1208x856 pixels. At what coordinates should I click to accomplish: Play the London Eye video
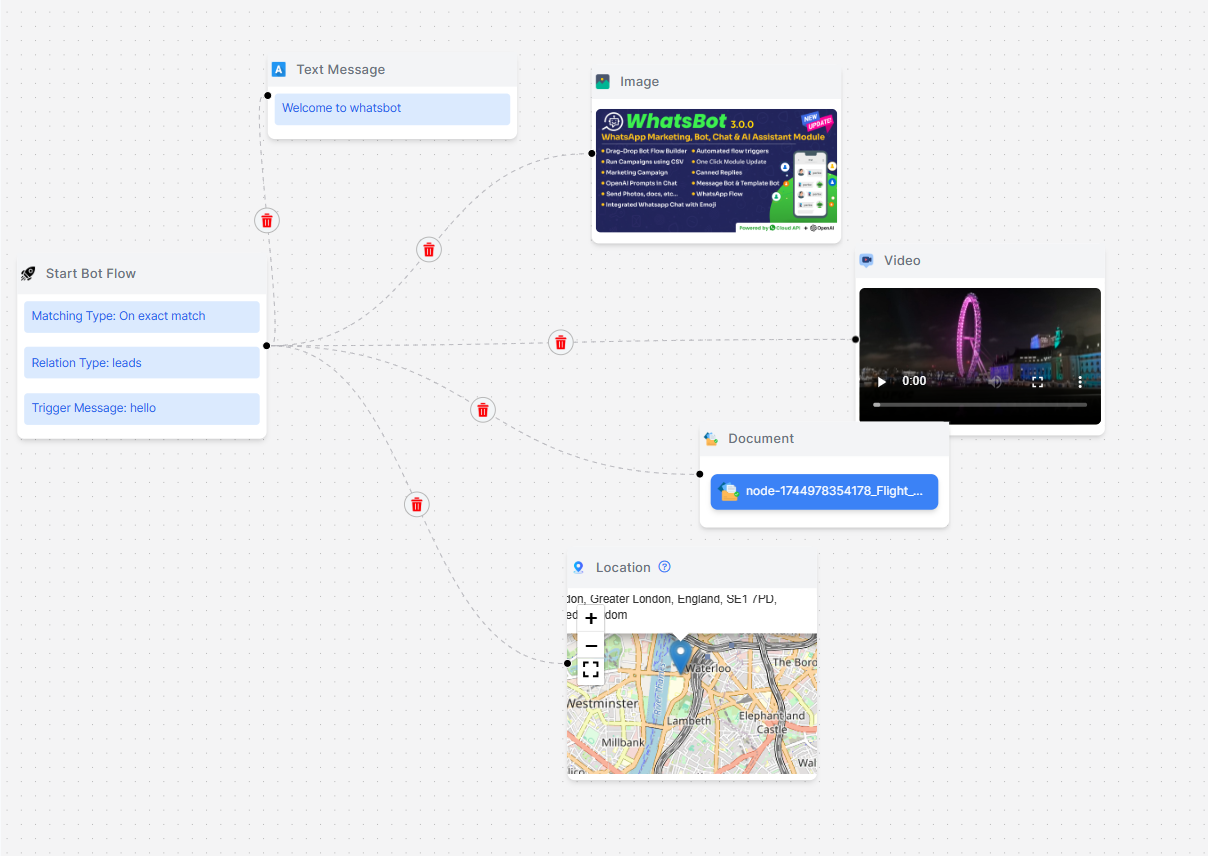click(x=881, y=382)
